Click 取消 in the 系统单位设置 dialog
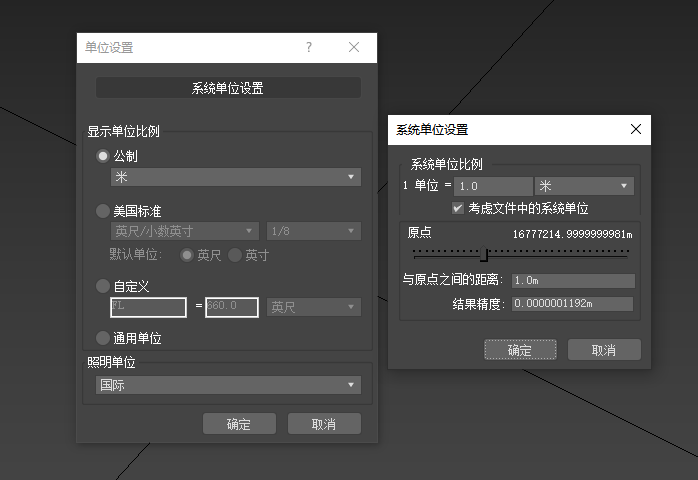698x480 pixels. coord(604,350)
